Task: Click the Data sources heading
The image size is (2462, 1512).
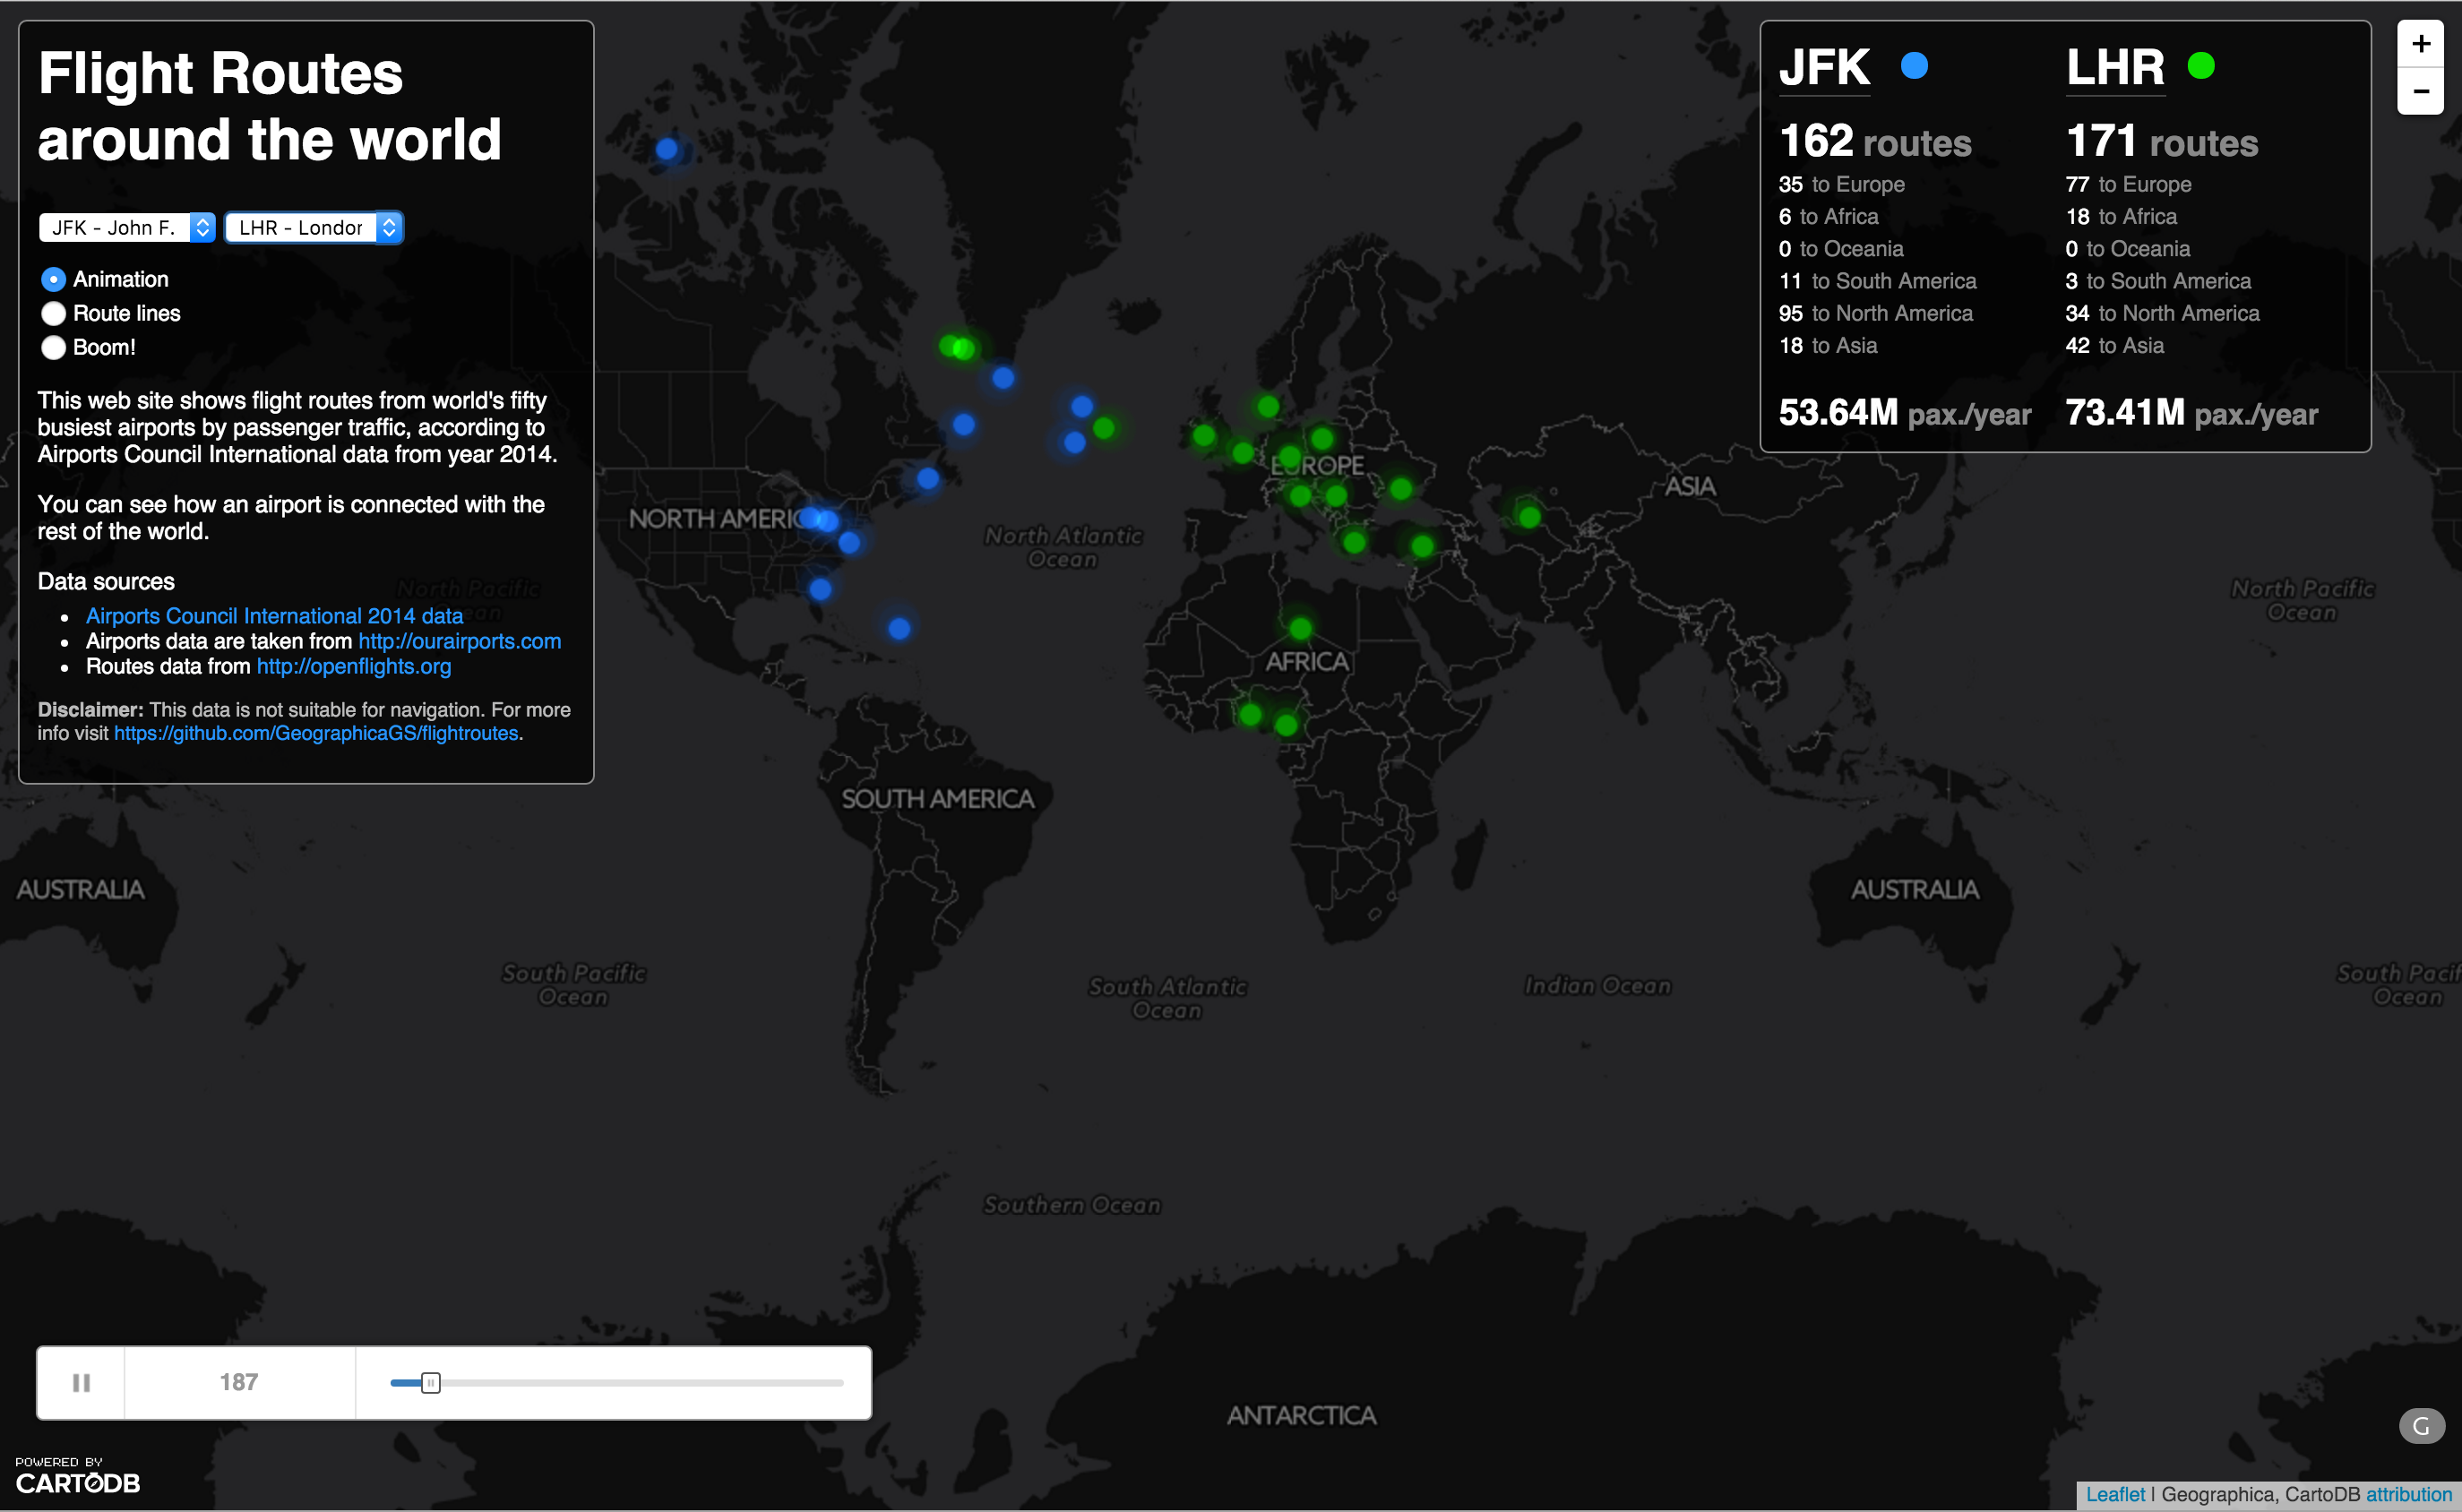Action: pos(106,581)
